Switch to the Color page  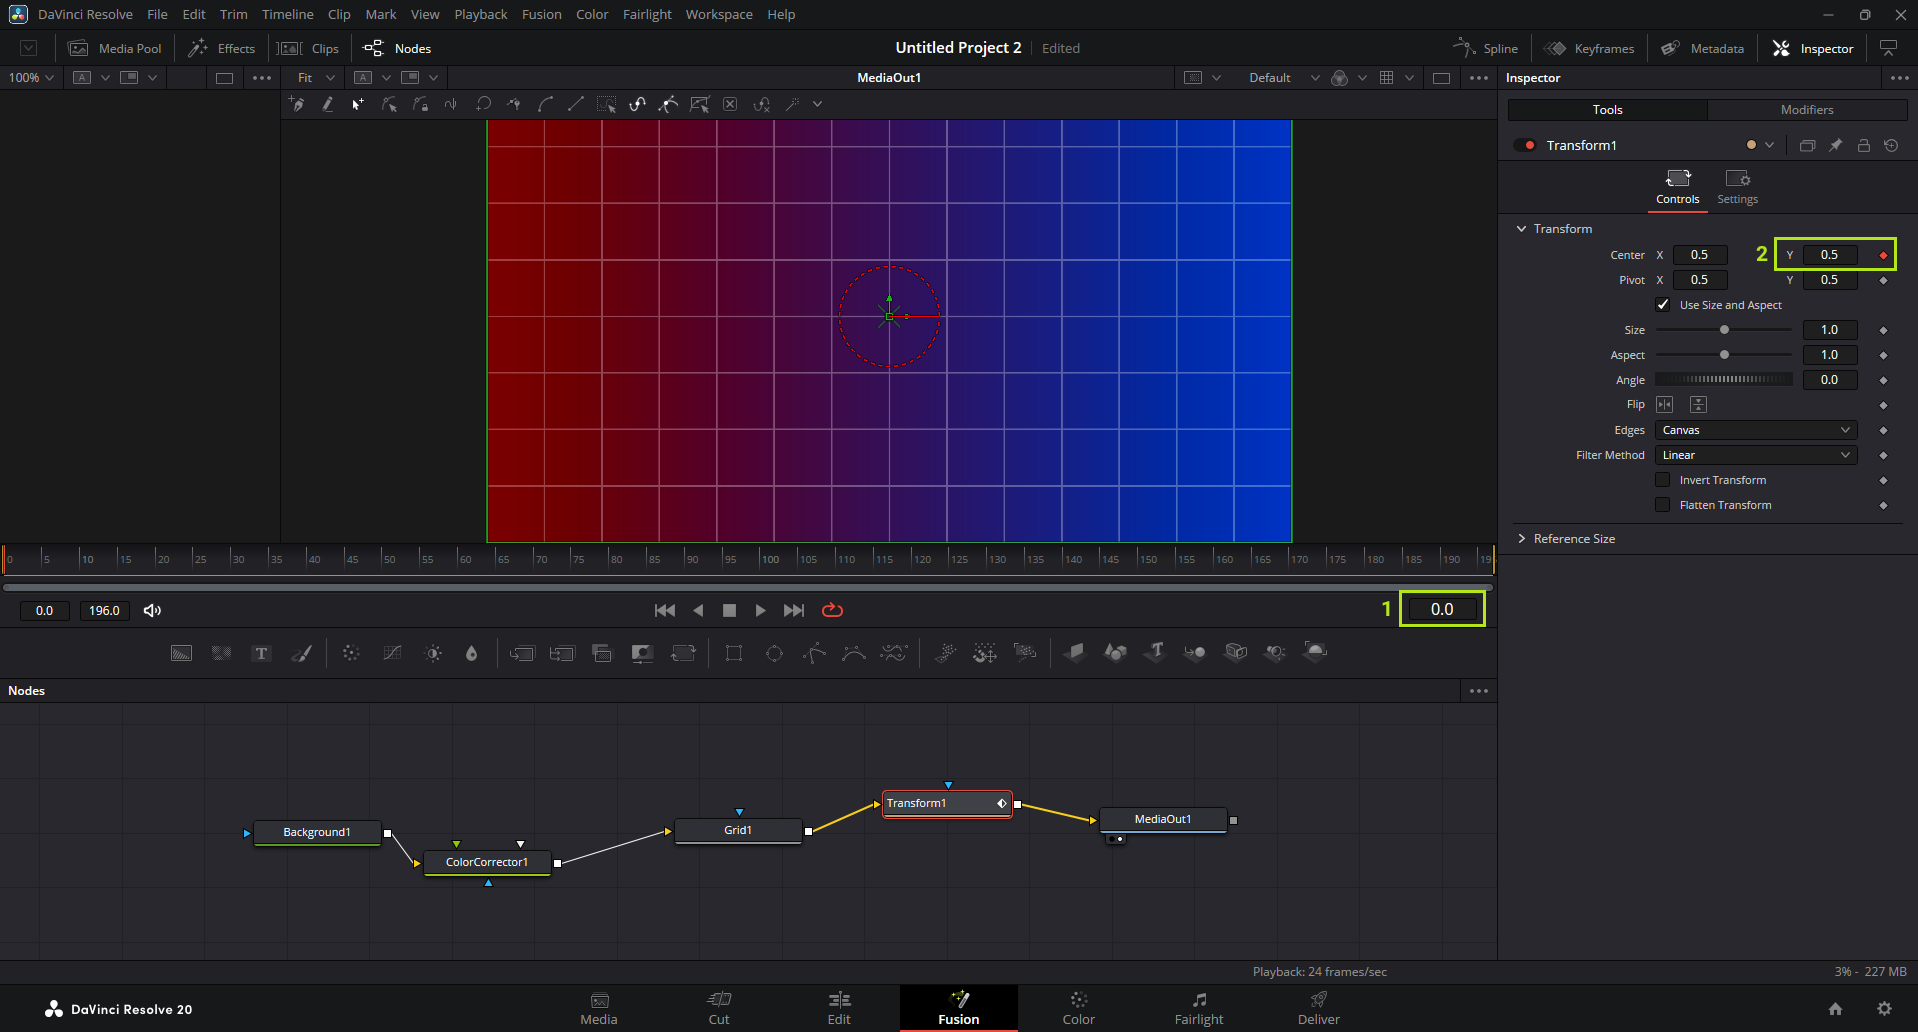point(1078,1008)
